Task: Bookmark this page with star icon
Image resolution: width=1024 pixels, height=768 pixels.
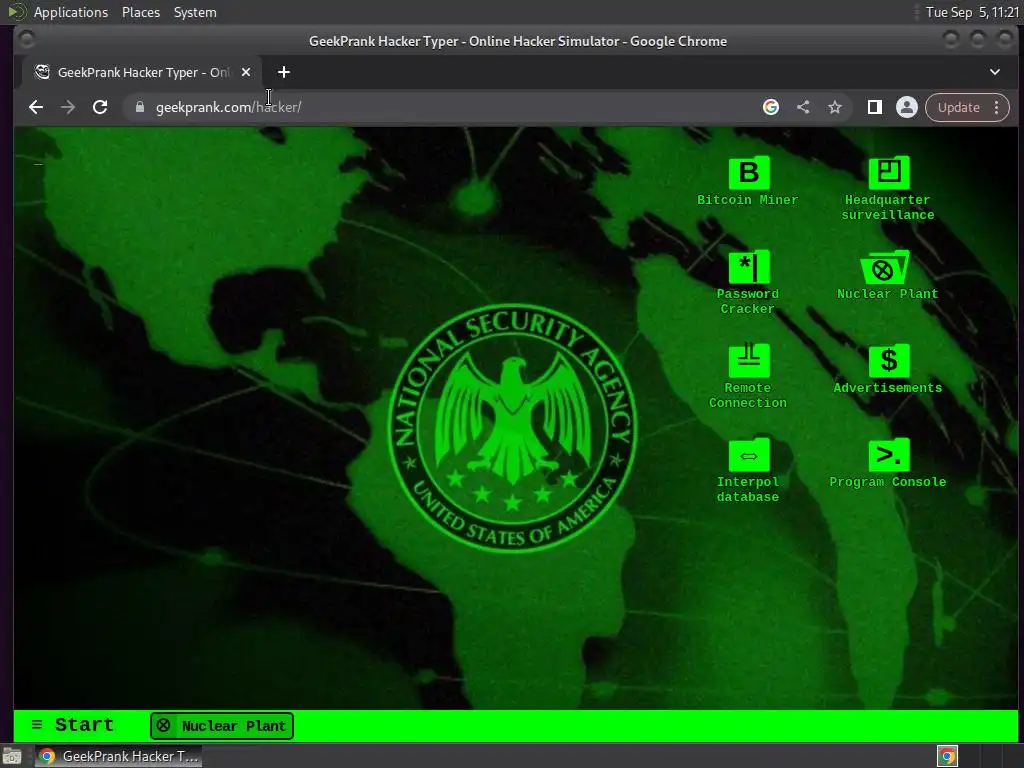Action: tap(835, 107)
